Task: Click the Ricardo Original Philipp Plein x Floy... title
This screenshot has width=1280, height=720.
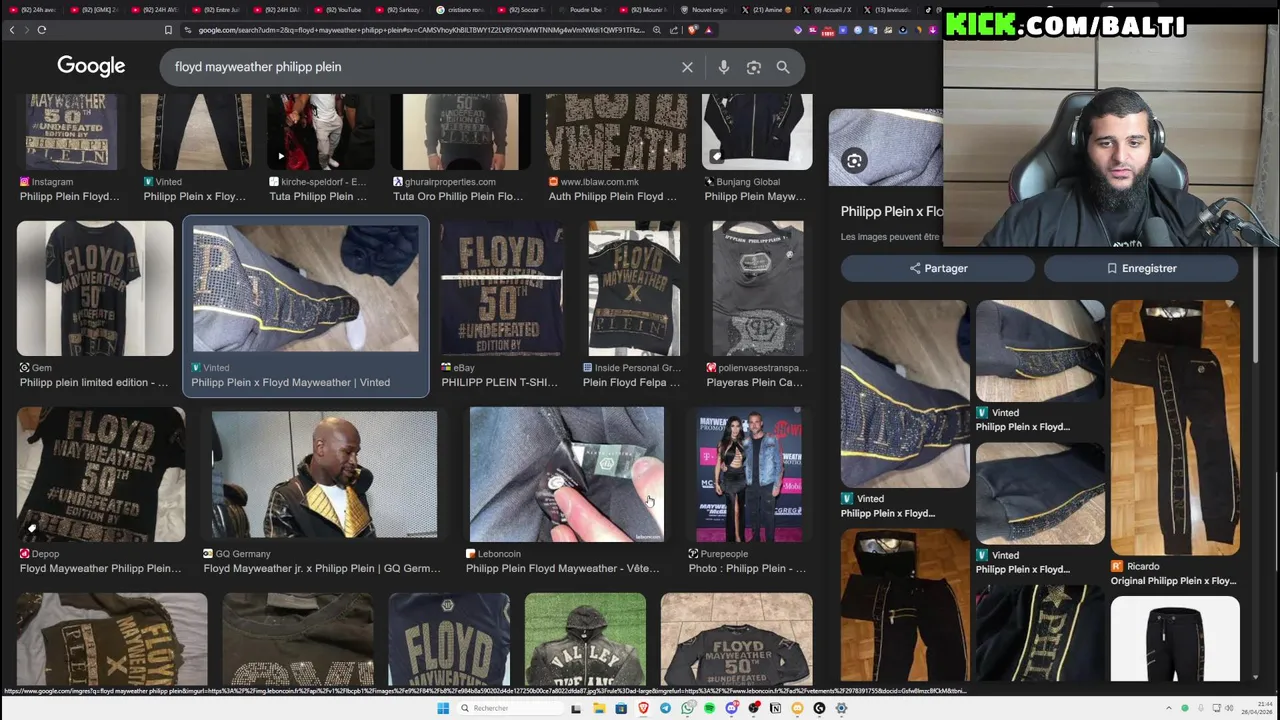Action: click(1174, 581)
